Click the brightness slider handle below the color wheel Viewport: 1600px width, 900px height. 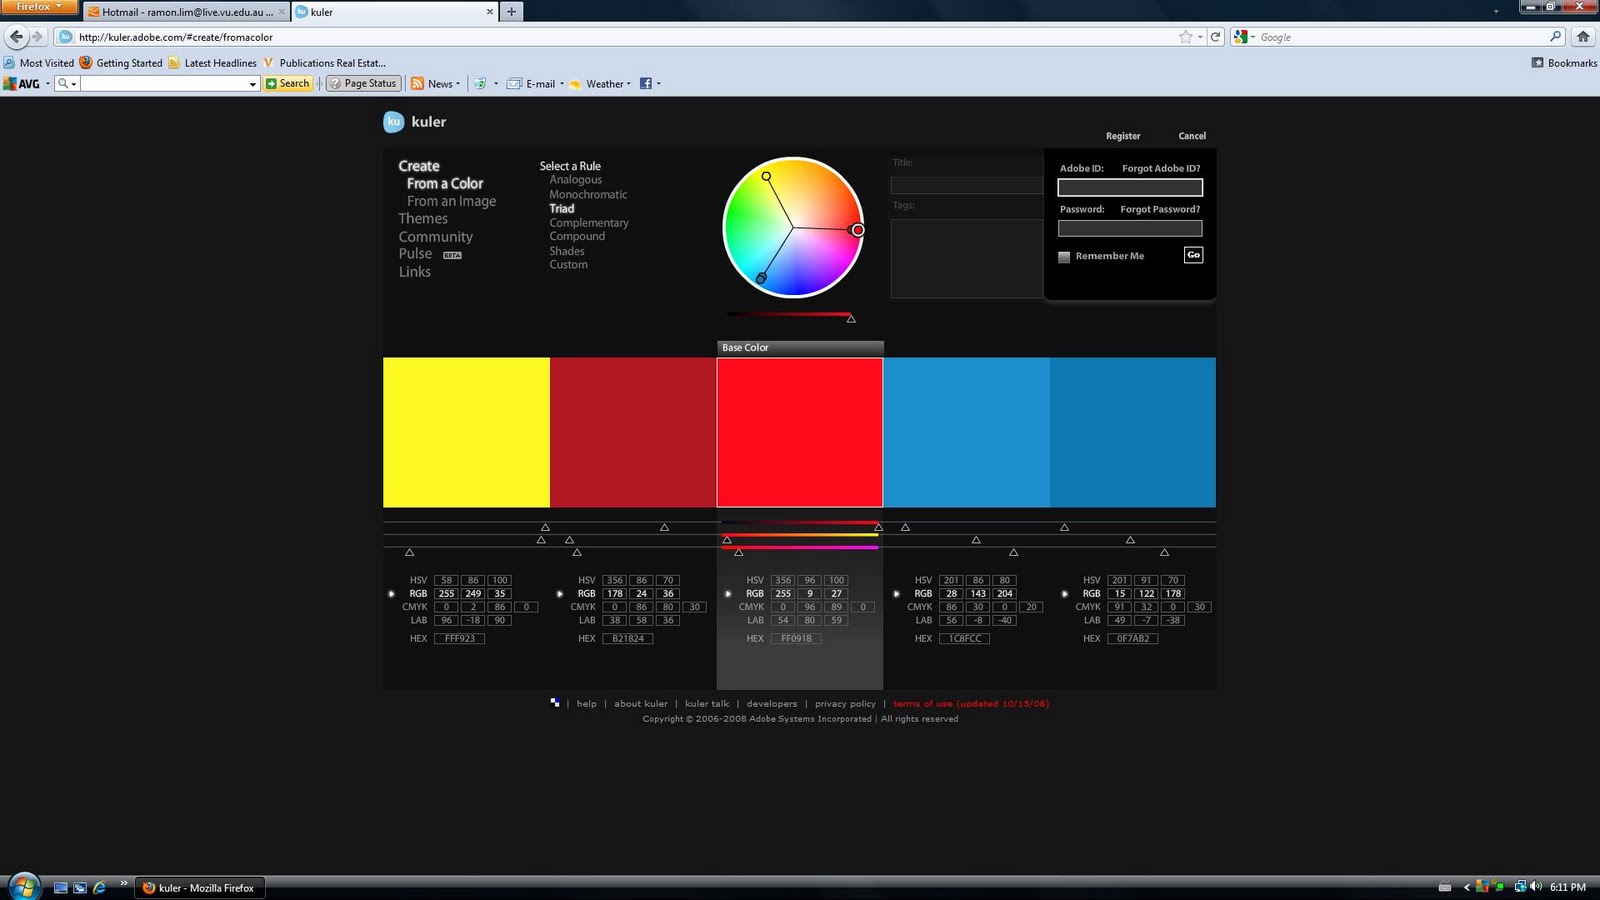[x=851, y=319]
